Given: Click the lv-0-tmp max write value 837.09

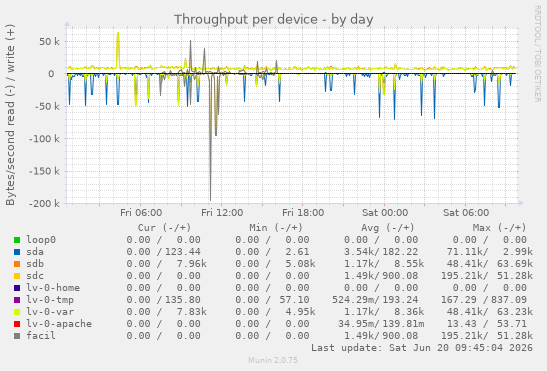Looking at the screenshot, I should click(509, 300).
